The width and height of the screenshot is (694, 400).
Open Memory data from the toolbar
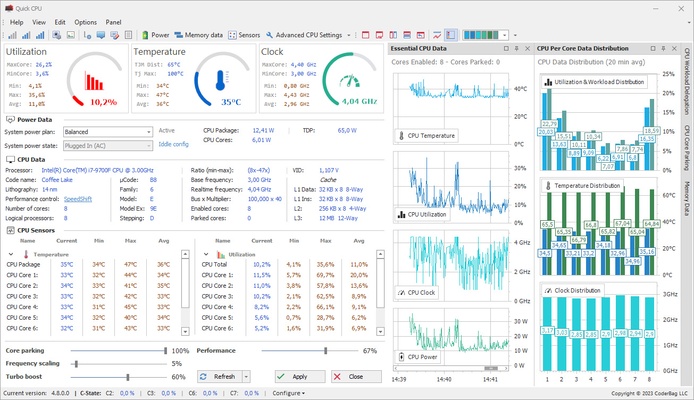point(198,35)
